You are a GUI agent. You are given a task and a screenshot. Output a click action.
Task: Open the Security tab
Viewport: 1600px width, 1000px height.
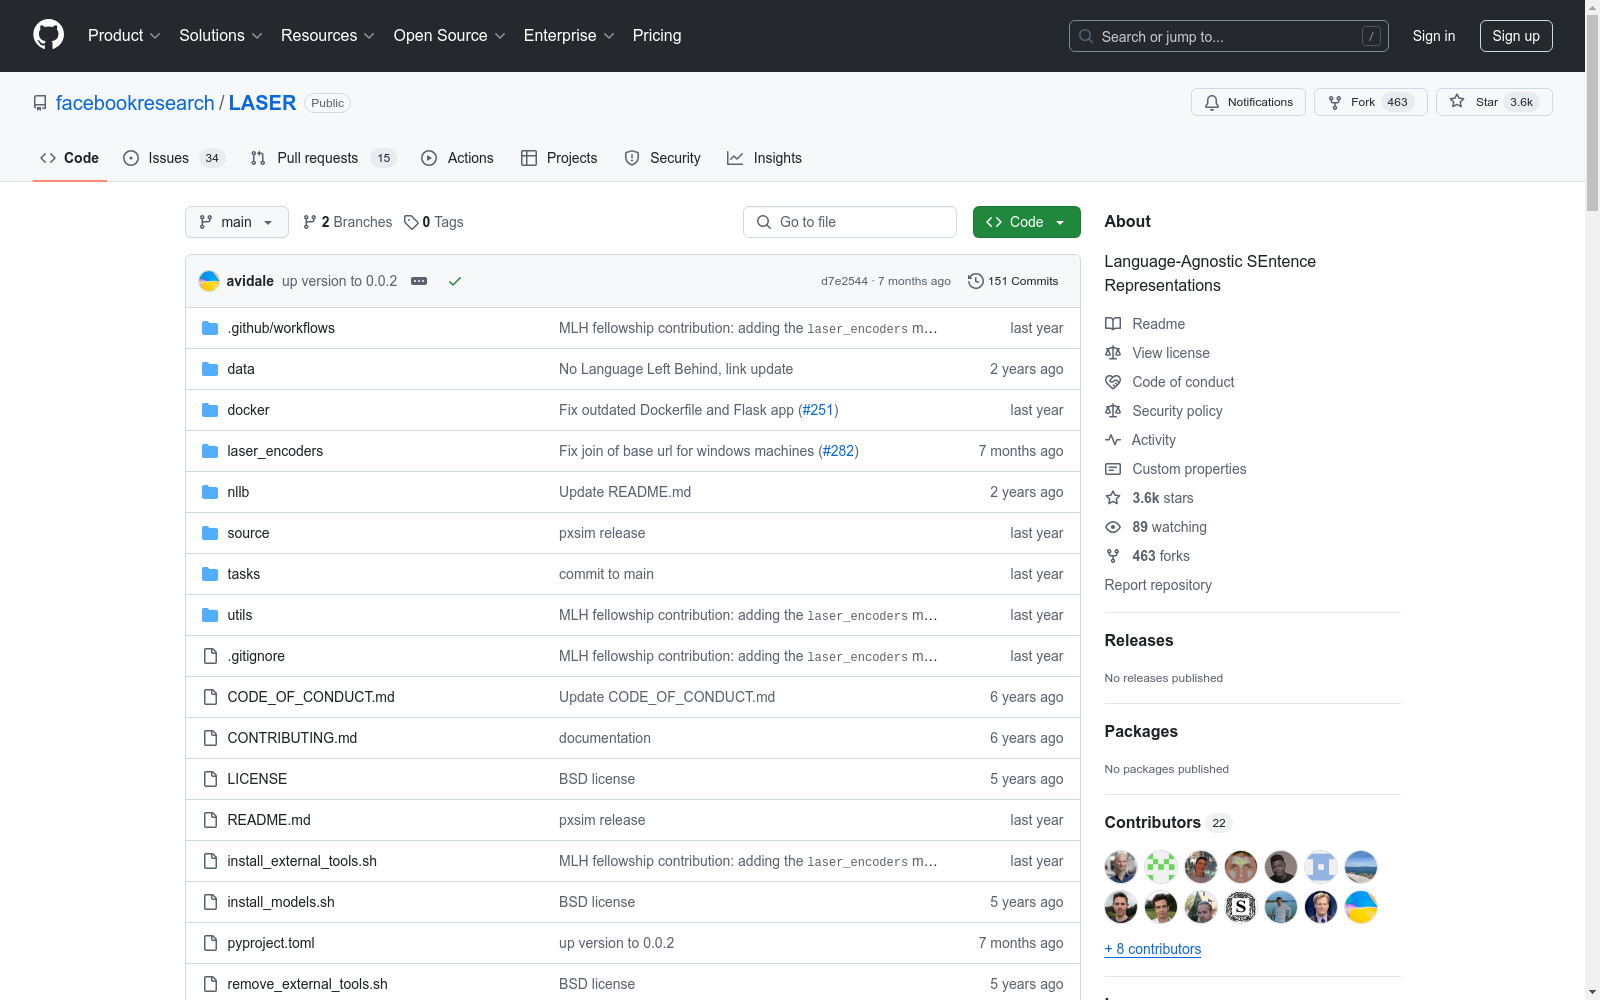pyautogui.click(x=662, y=158)
